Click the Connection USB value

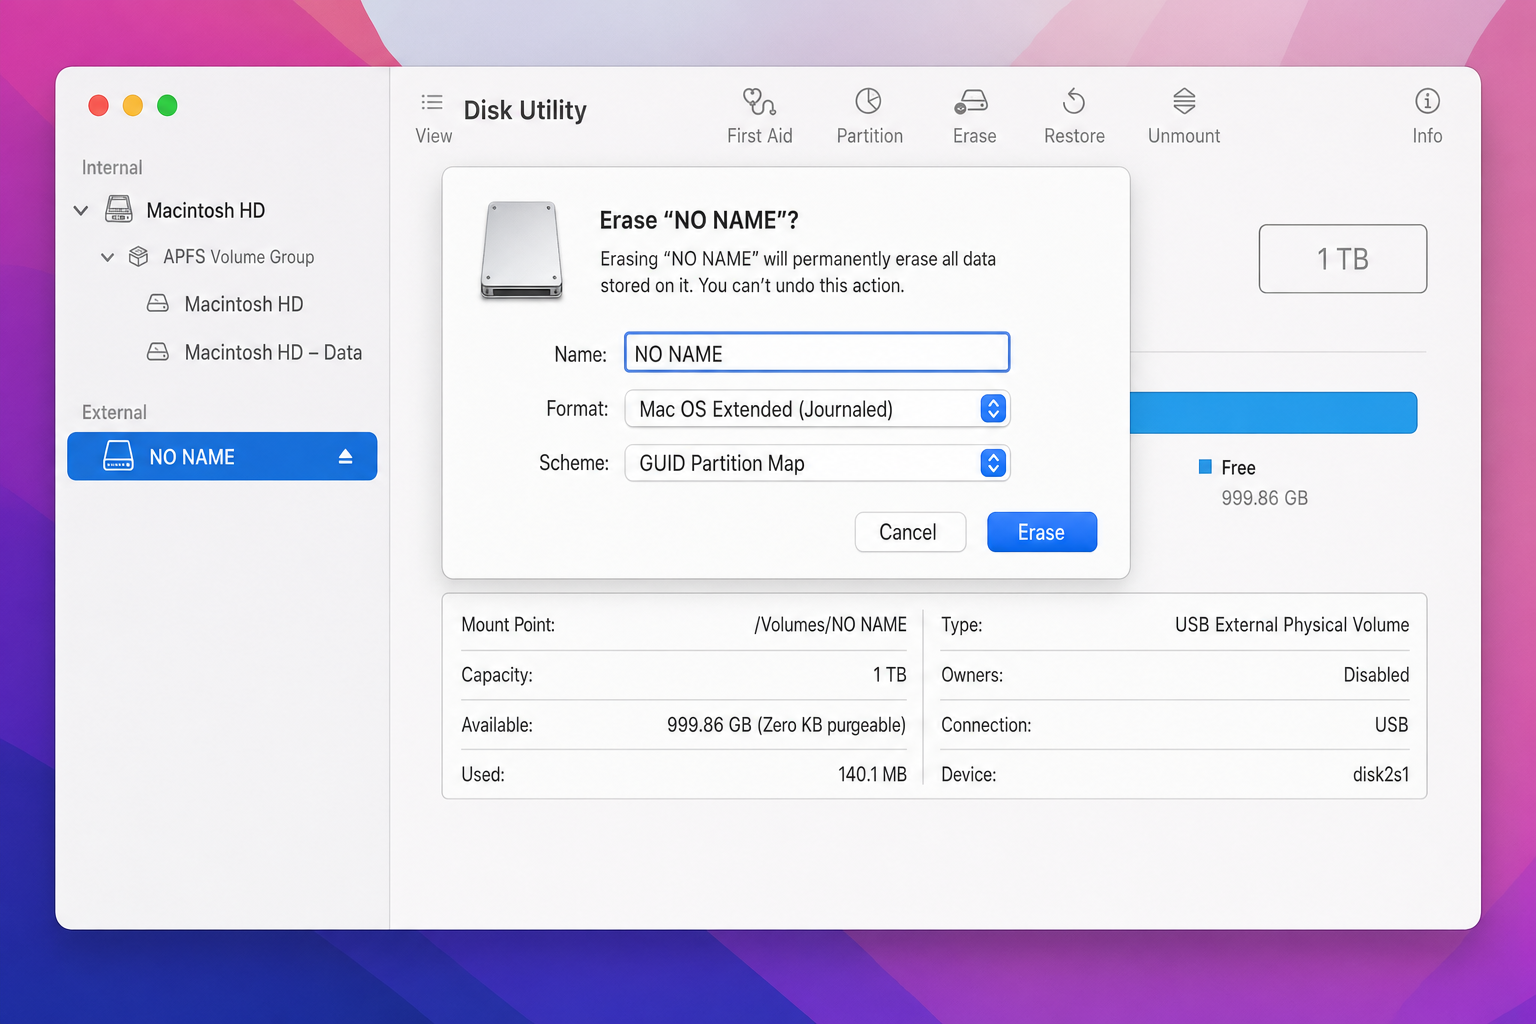[1391, 725]
